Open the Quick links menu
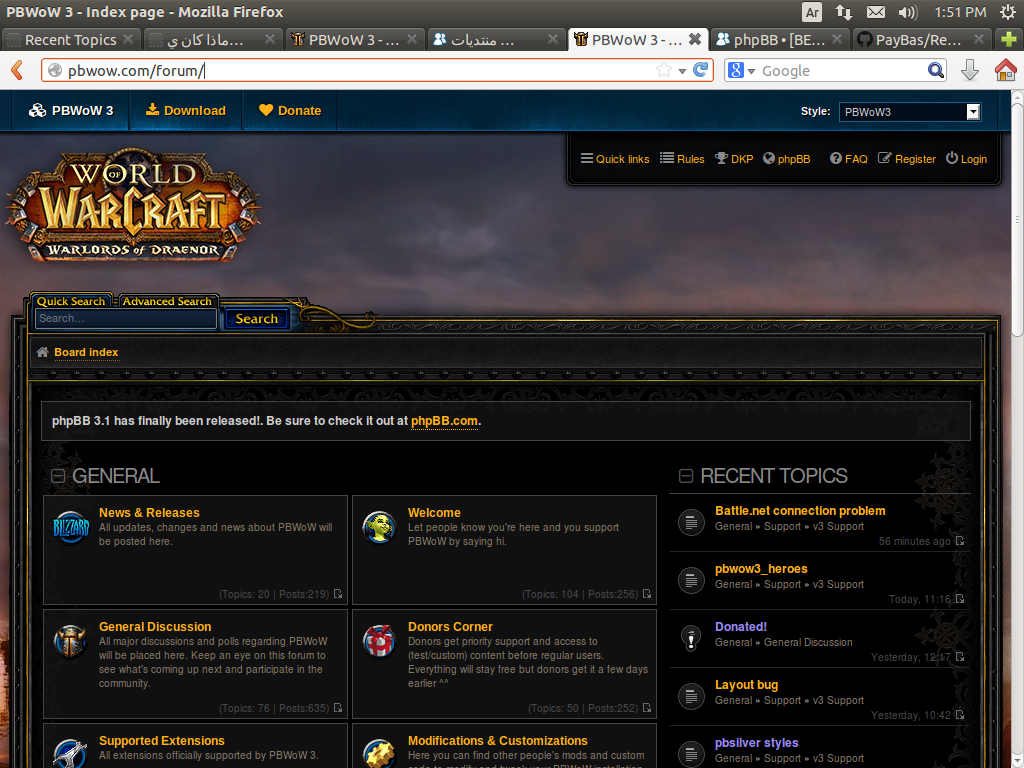Screen dimensions: 1024x768 pos(615,159)
